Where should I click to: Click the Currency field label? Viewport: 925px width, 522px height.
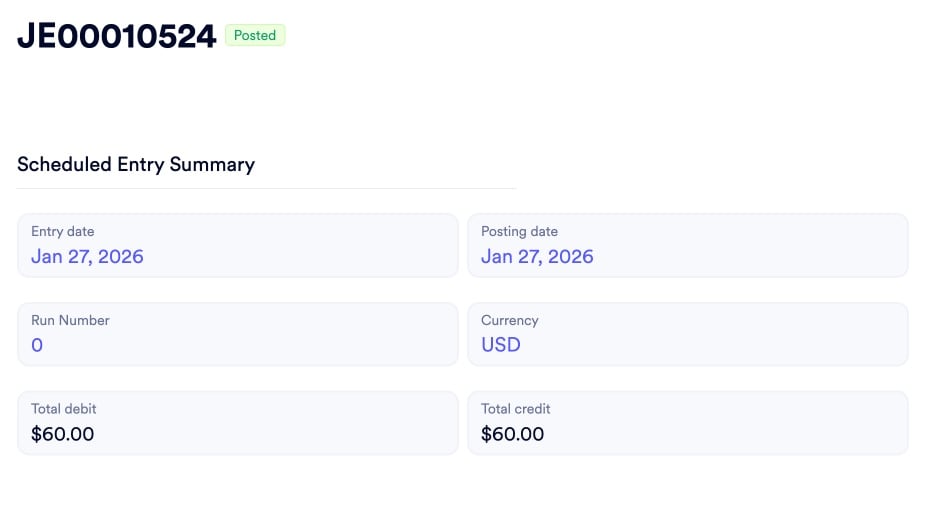pos(510,320)
